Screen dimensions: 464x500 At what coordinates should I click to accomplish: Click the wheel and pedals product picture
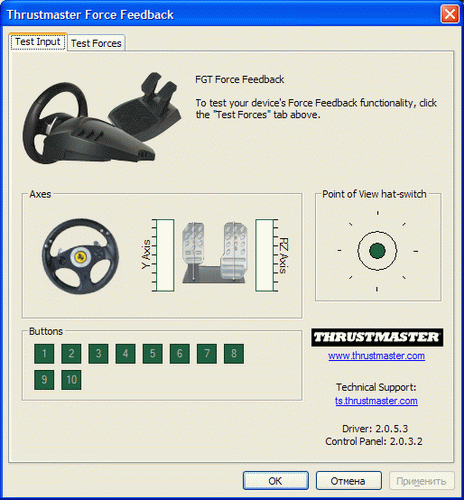click(102, 118)
